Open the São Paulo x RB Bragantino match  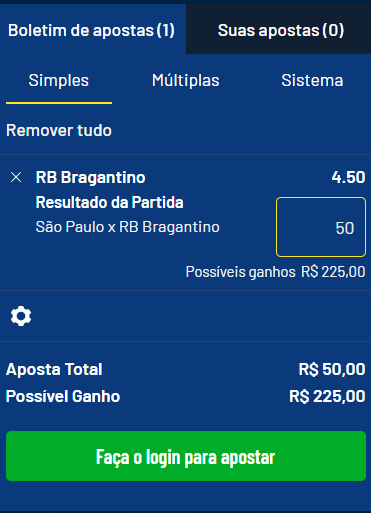(127, 227)
